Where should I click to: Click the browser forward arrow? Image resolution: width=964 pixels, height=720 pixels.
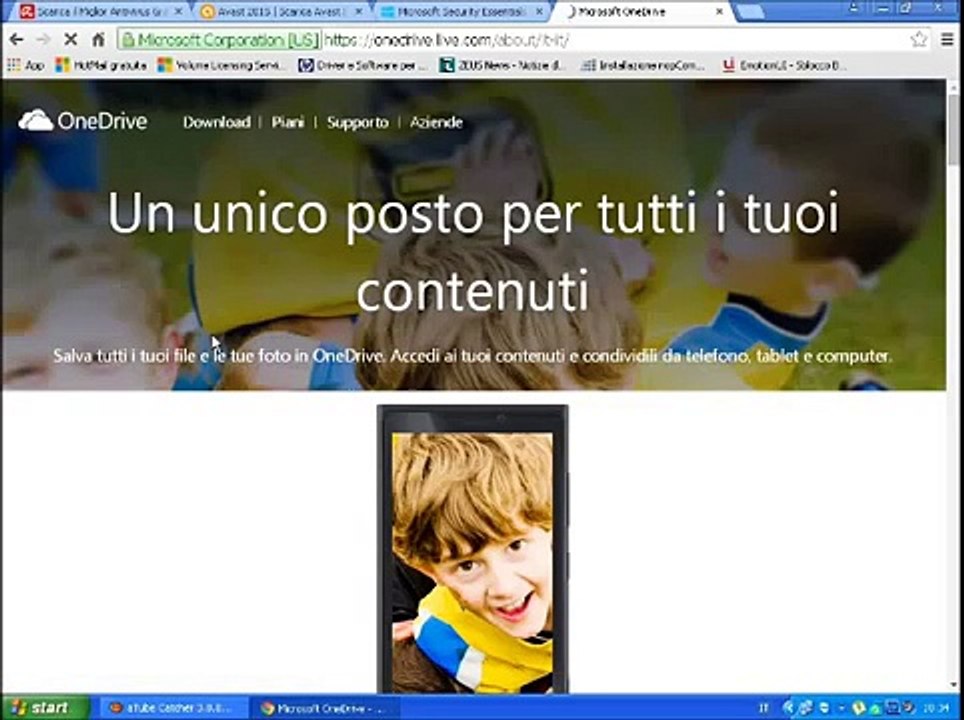[43, 40]
